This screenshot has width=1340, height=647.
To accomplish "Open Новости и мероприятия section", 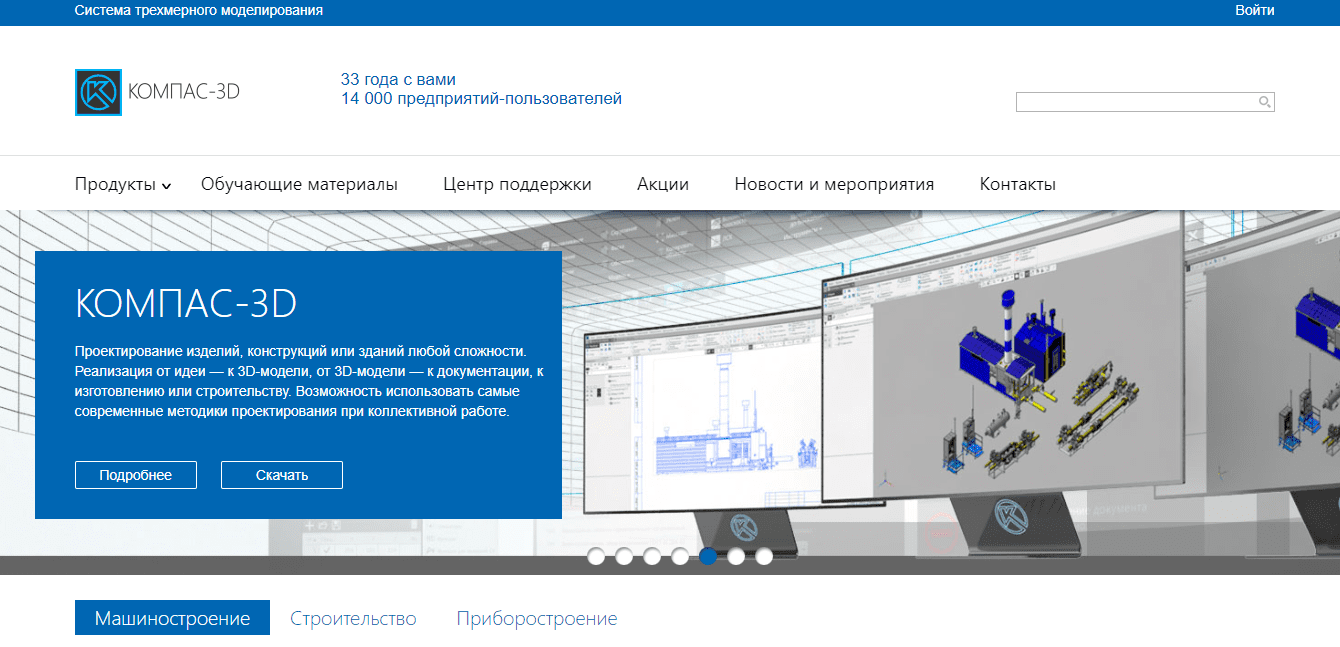I will pyautogui.click(x=834, y=184).
